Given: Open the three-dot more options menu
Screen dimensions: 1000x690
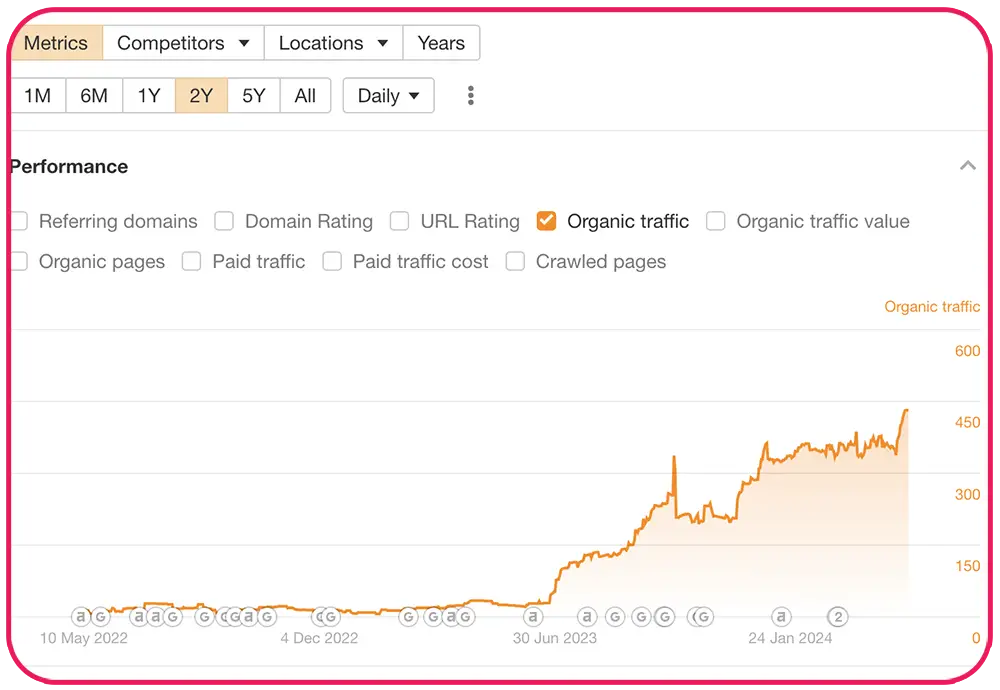Looking at the screenshot, I should tap(471, 96).
